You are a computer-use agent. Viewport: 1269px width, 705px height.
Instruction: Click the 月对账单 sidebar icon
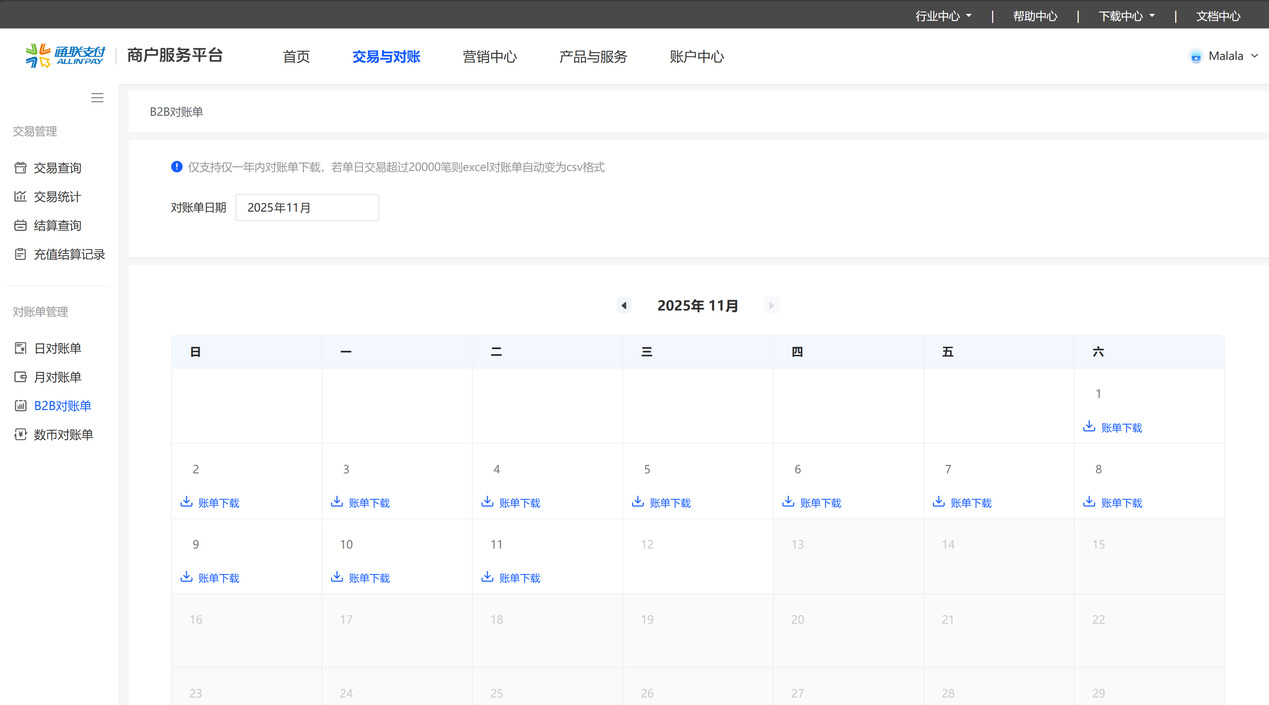(x=20, y=377)
